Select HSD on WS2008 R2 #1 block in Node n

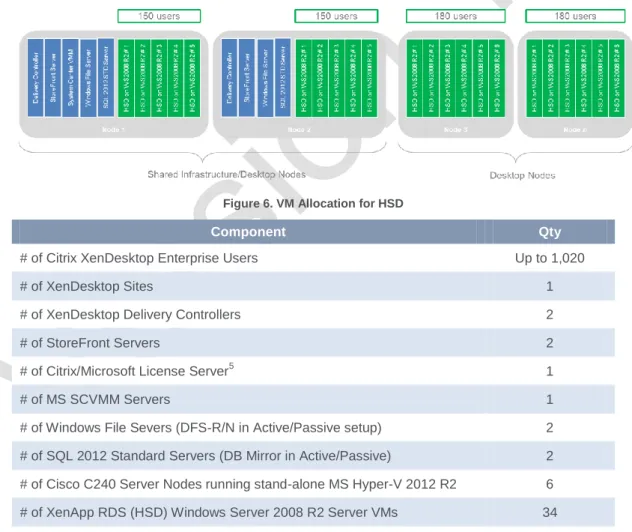(534, 78)
